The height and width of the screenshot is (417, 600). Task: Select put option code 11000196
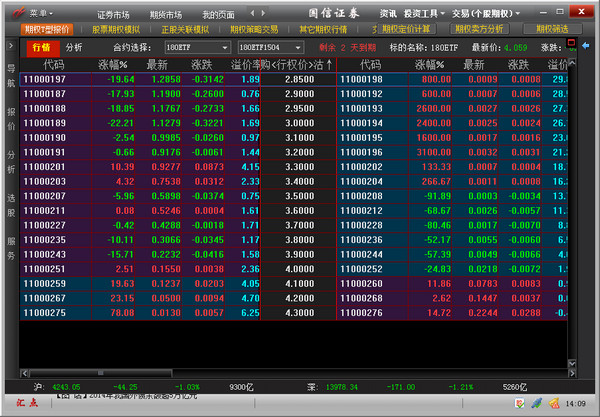(x=361, y=152)
